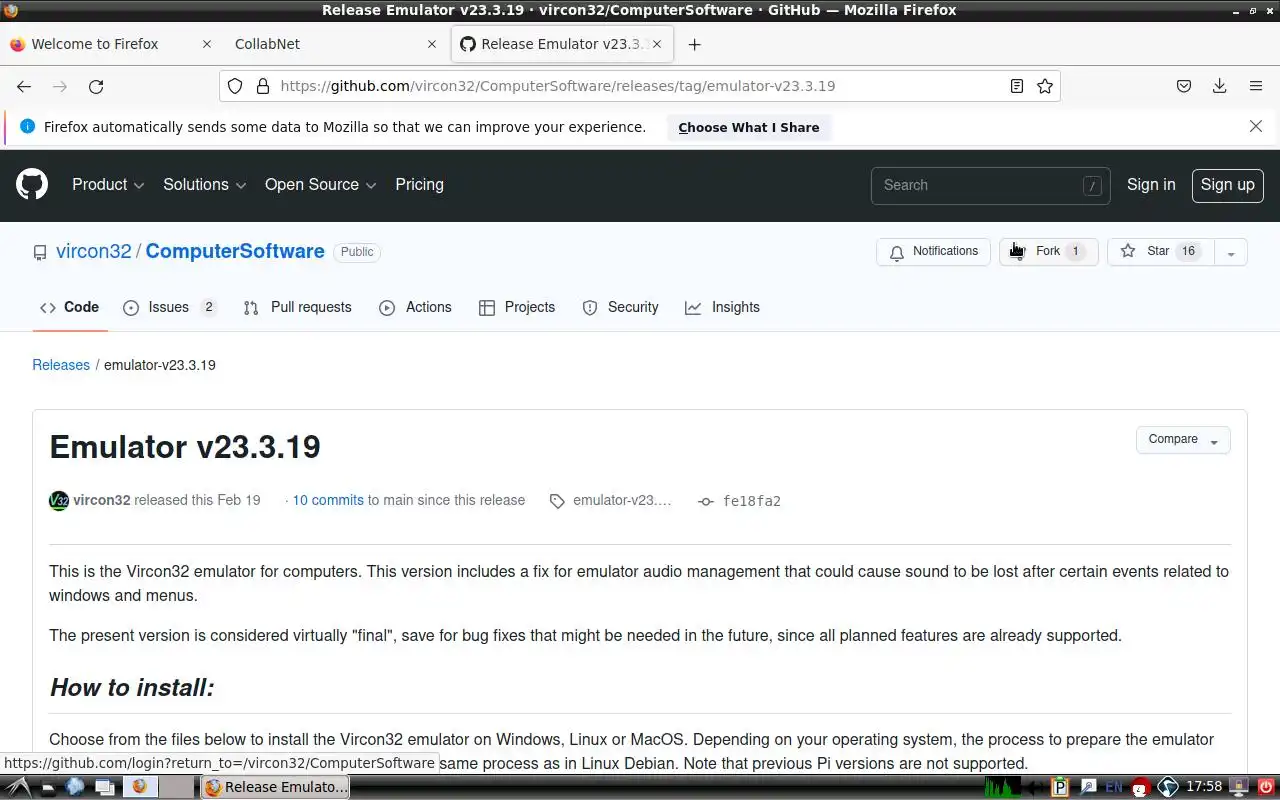Switch to Welcome to Firefox tab
The height and width of the screenshot is (800, 1280).
(x=95, y=44)
